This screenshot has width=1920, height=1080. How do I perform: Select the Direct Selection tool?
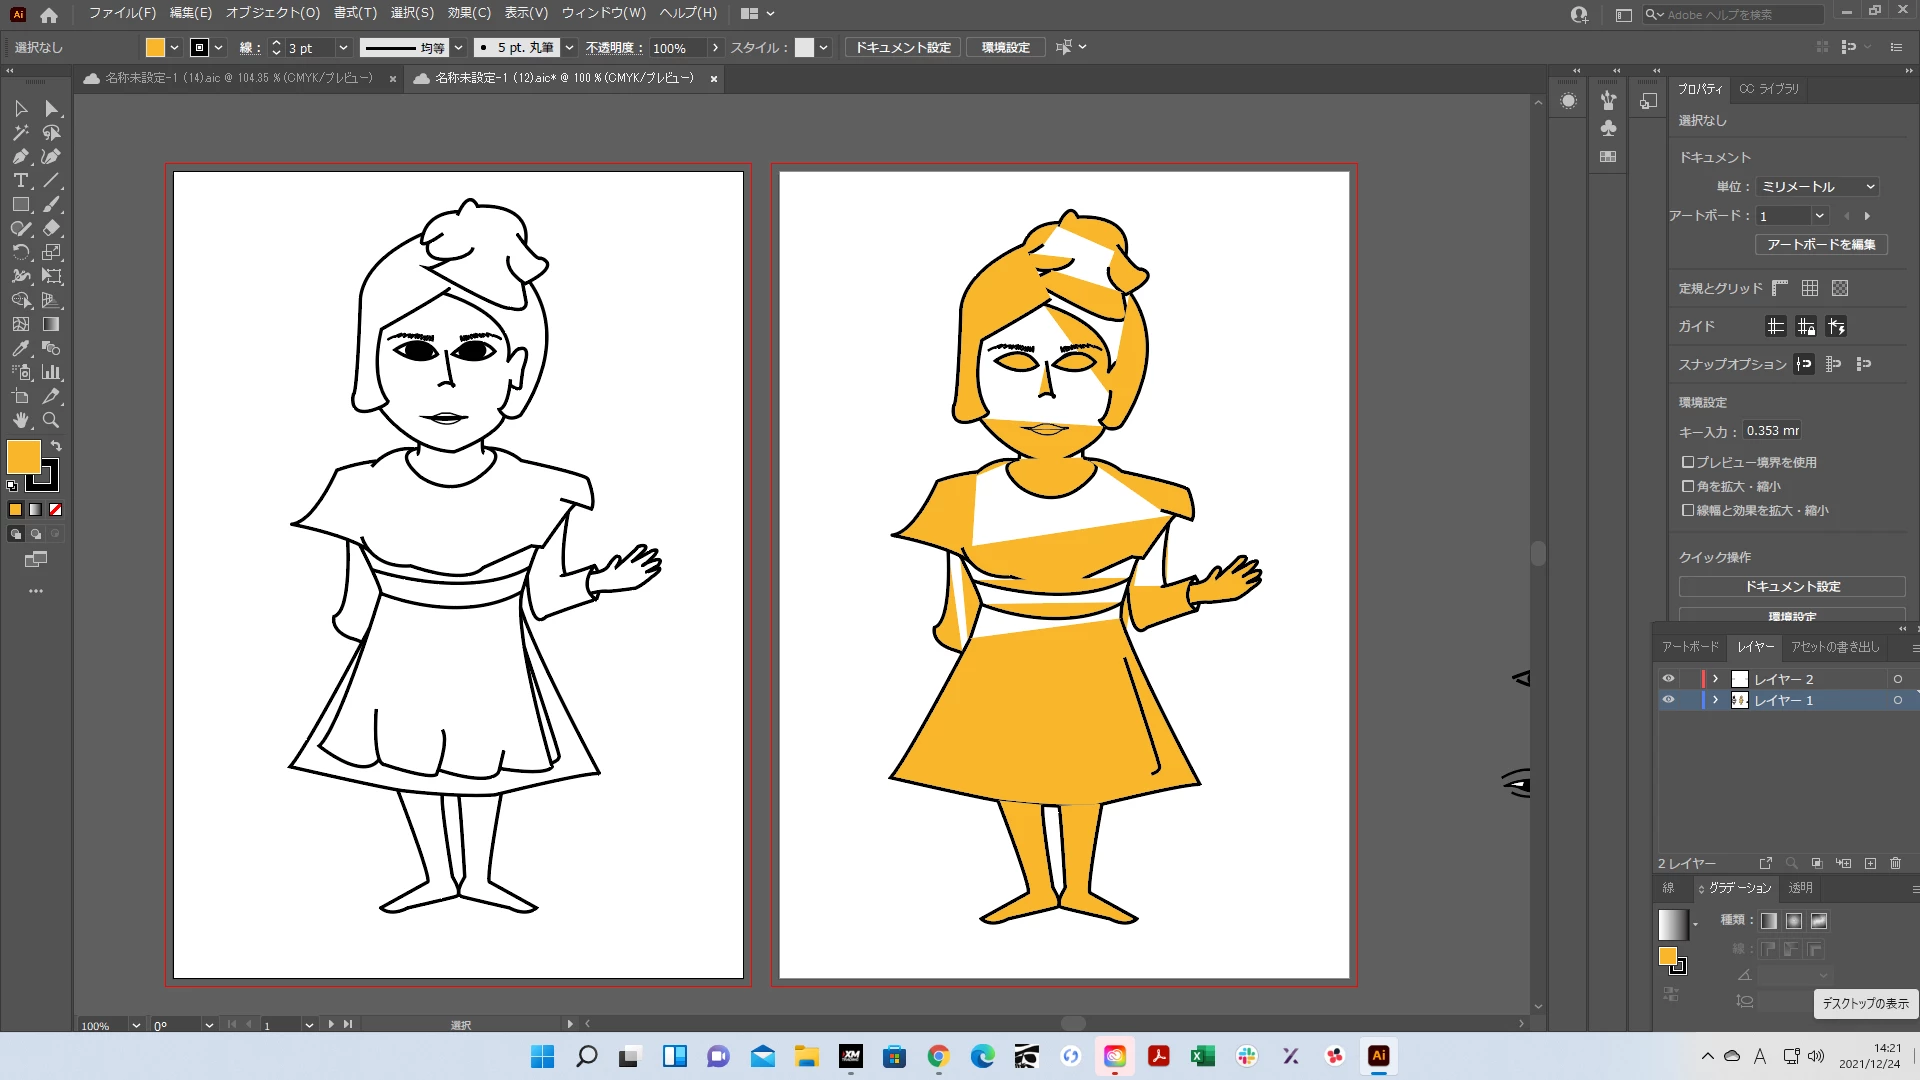tap(51, 108)
